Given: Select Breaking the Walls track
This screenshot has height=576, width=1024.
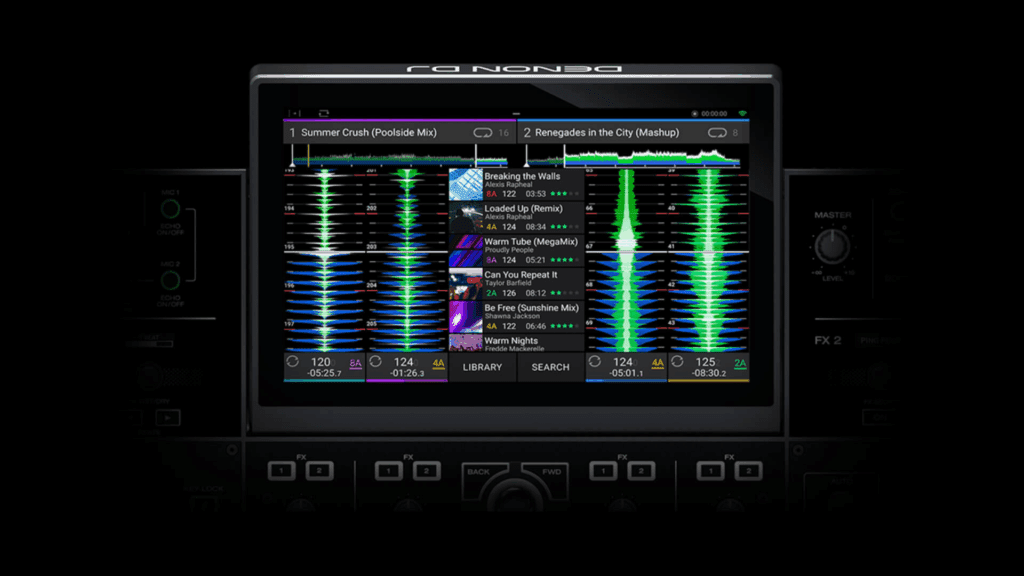Looking at the screenshot, I should (x=516, y=185).
